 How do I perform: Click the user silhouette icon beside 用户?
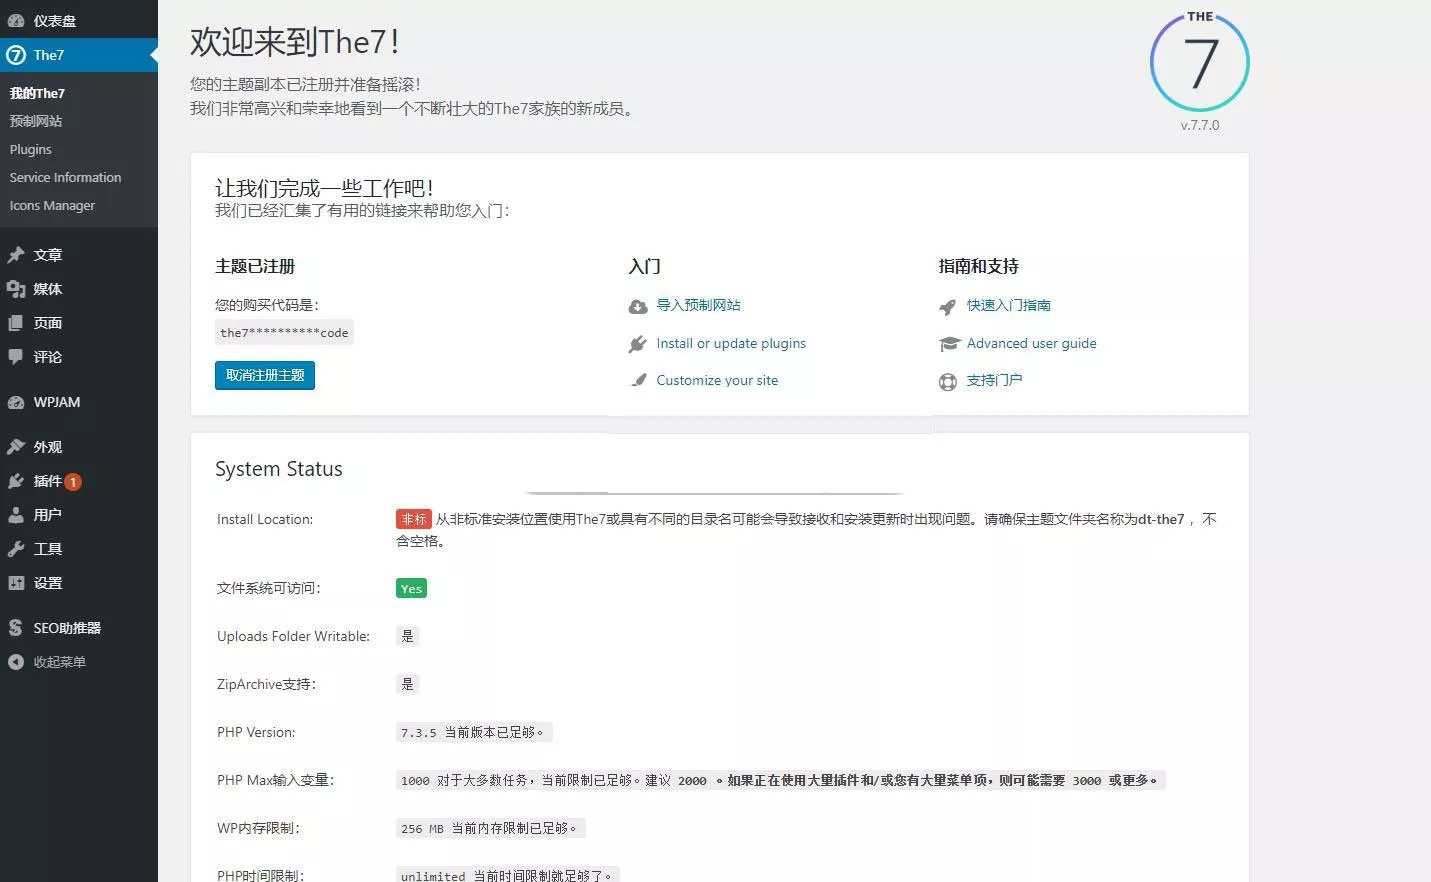16,515
